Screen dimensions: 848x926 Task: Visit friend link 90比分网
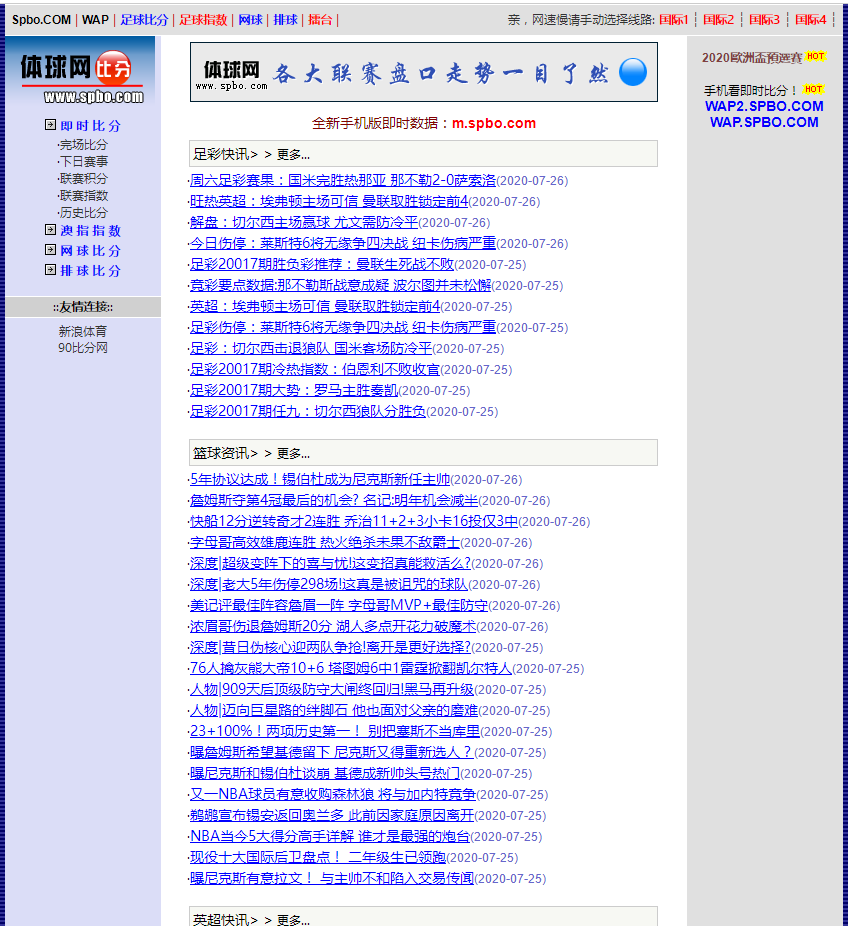tap(83, 348)
